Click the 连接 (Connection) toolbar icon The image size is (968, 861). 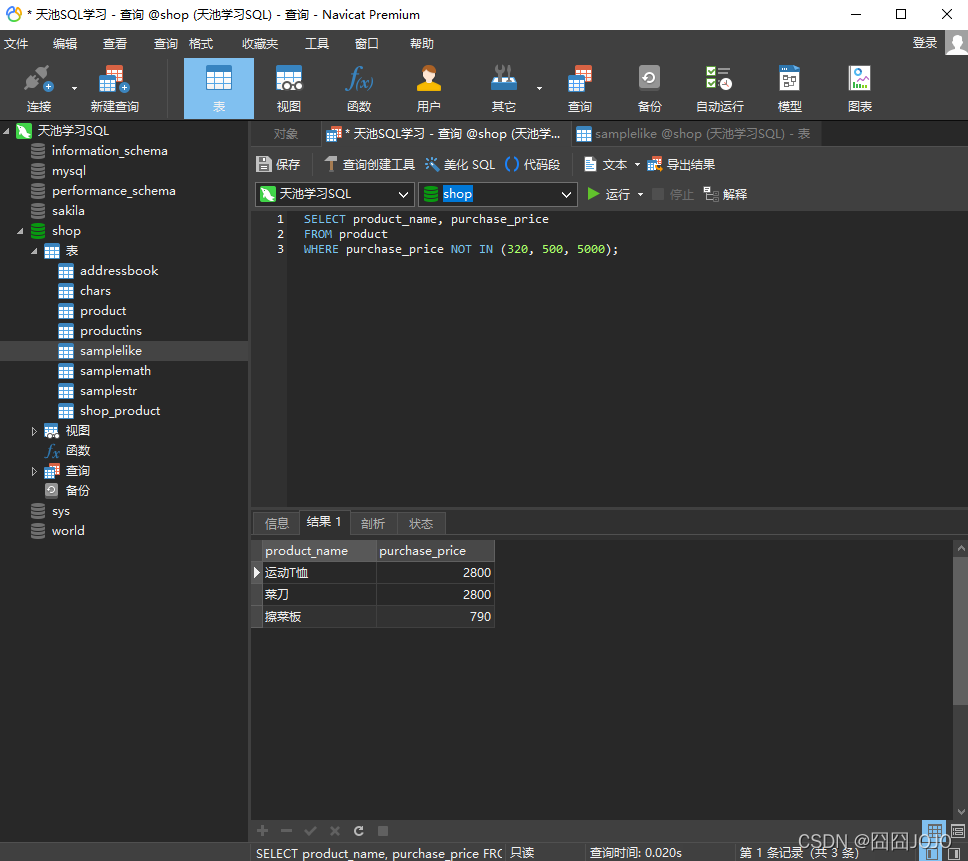(38, 88)
